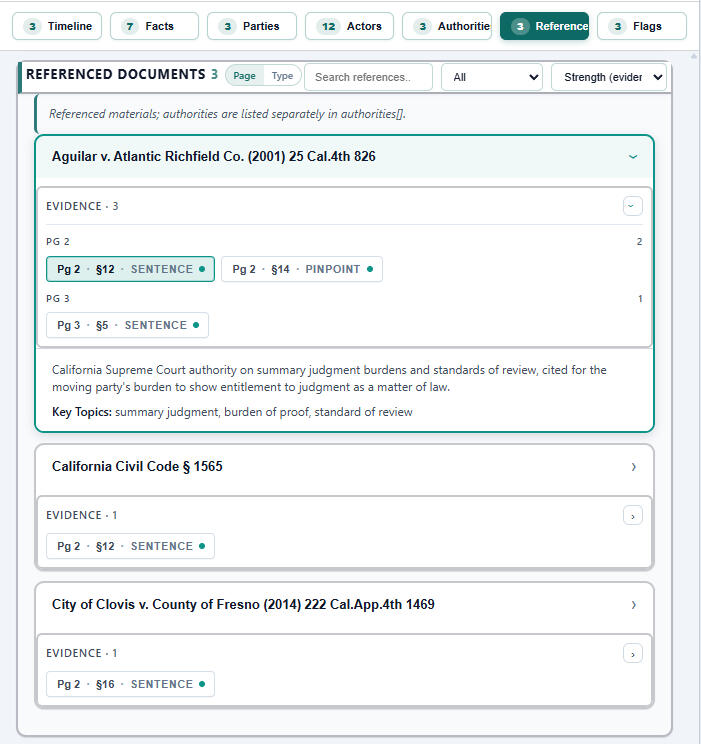Expand the City of Clovis entry chevron
This screenshot has height=744, width=701.
[x=633, y=605]
